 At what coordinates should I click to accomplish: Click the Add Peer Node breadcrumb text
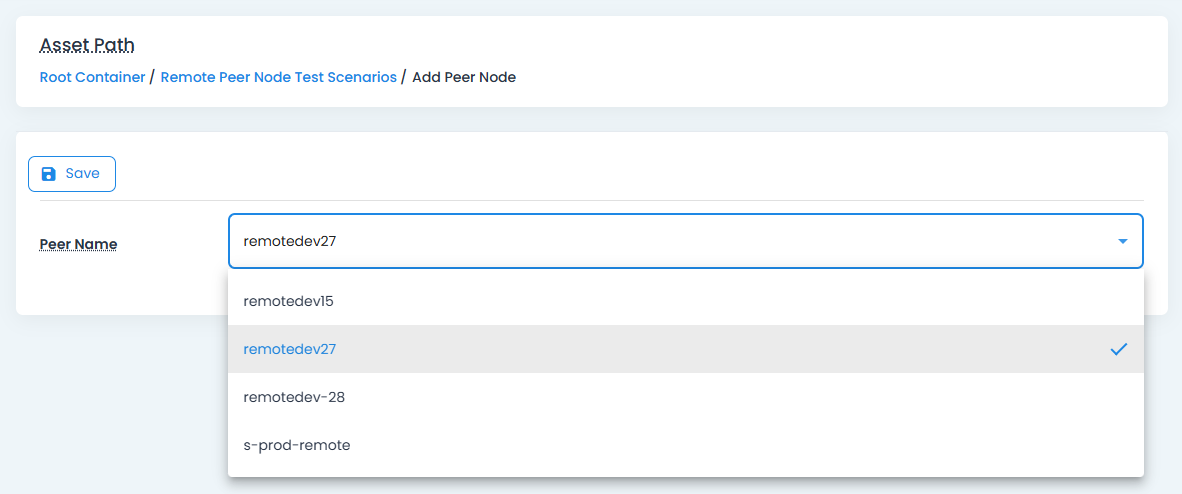point(464,77)
